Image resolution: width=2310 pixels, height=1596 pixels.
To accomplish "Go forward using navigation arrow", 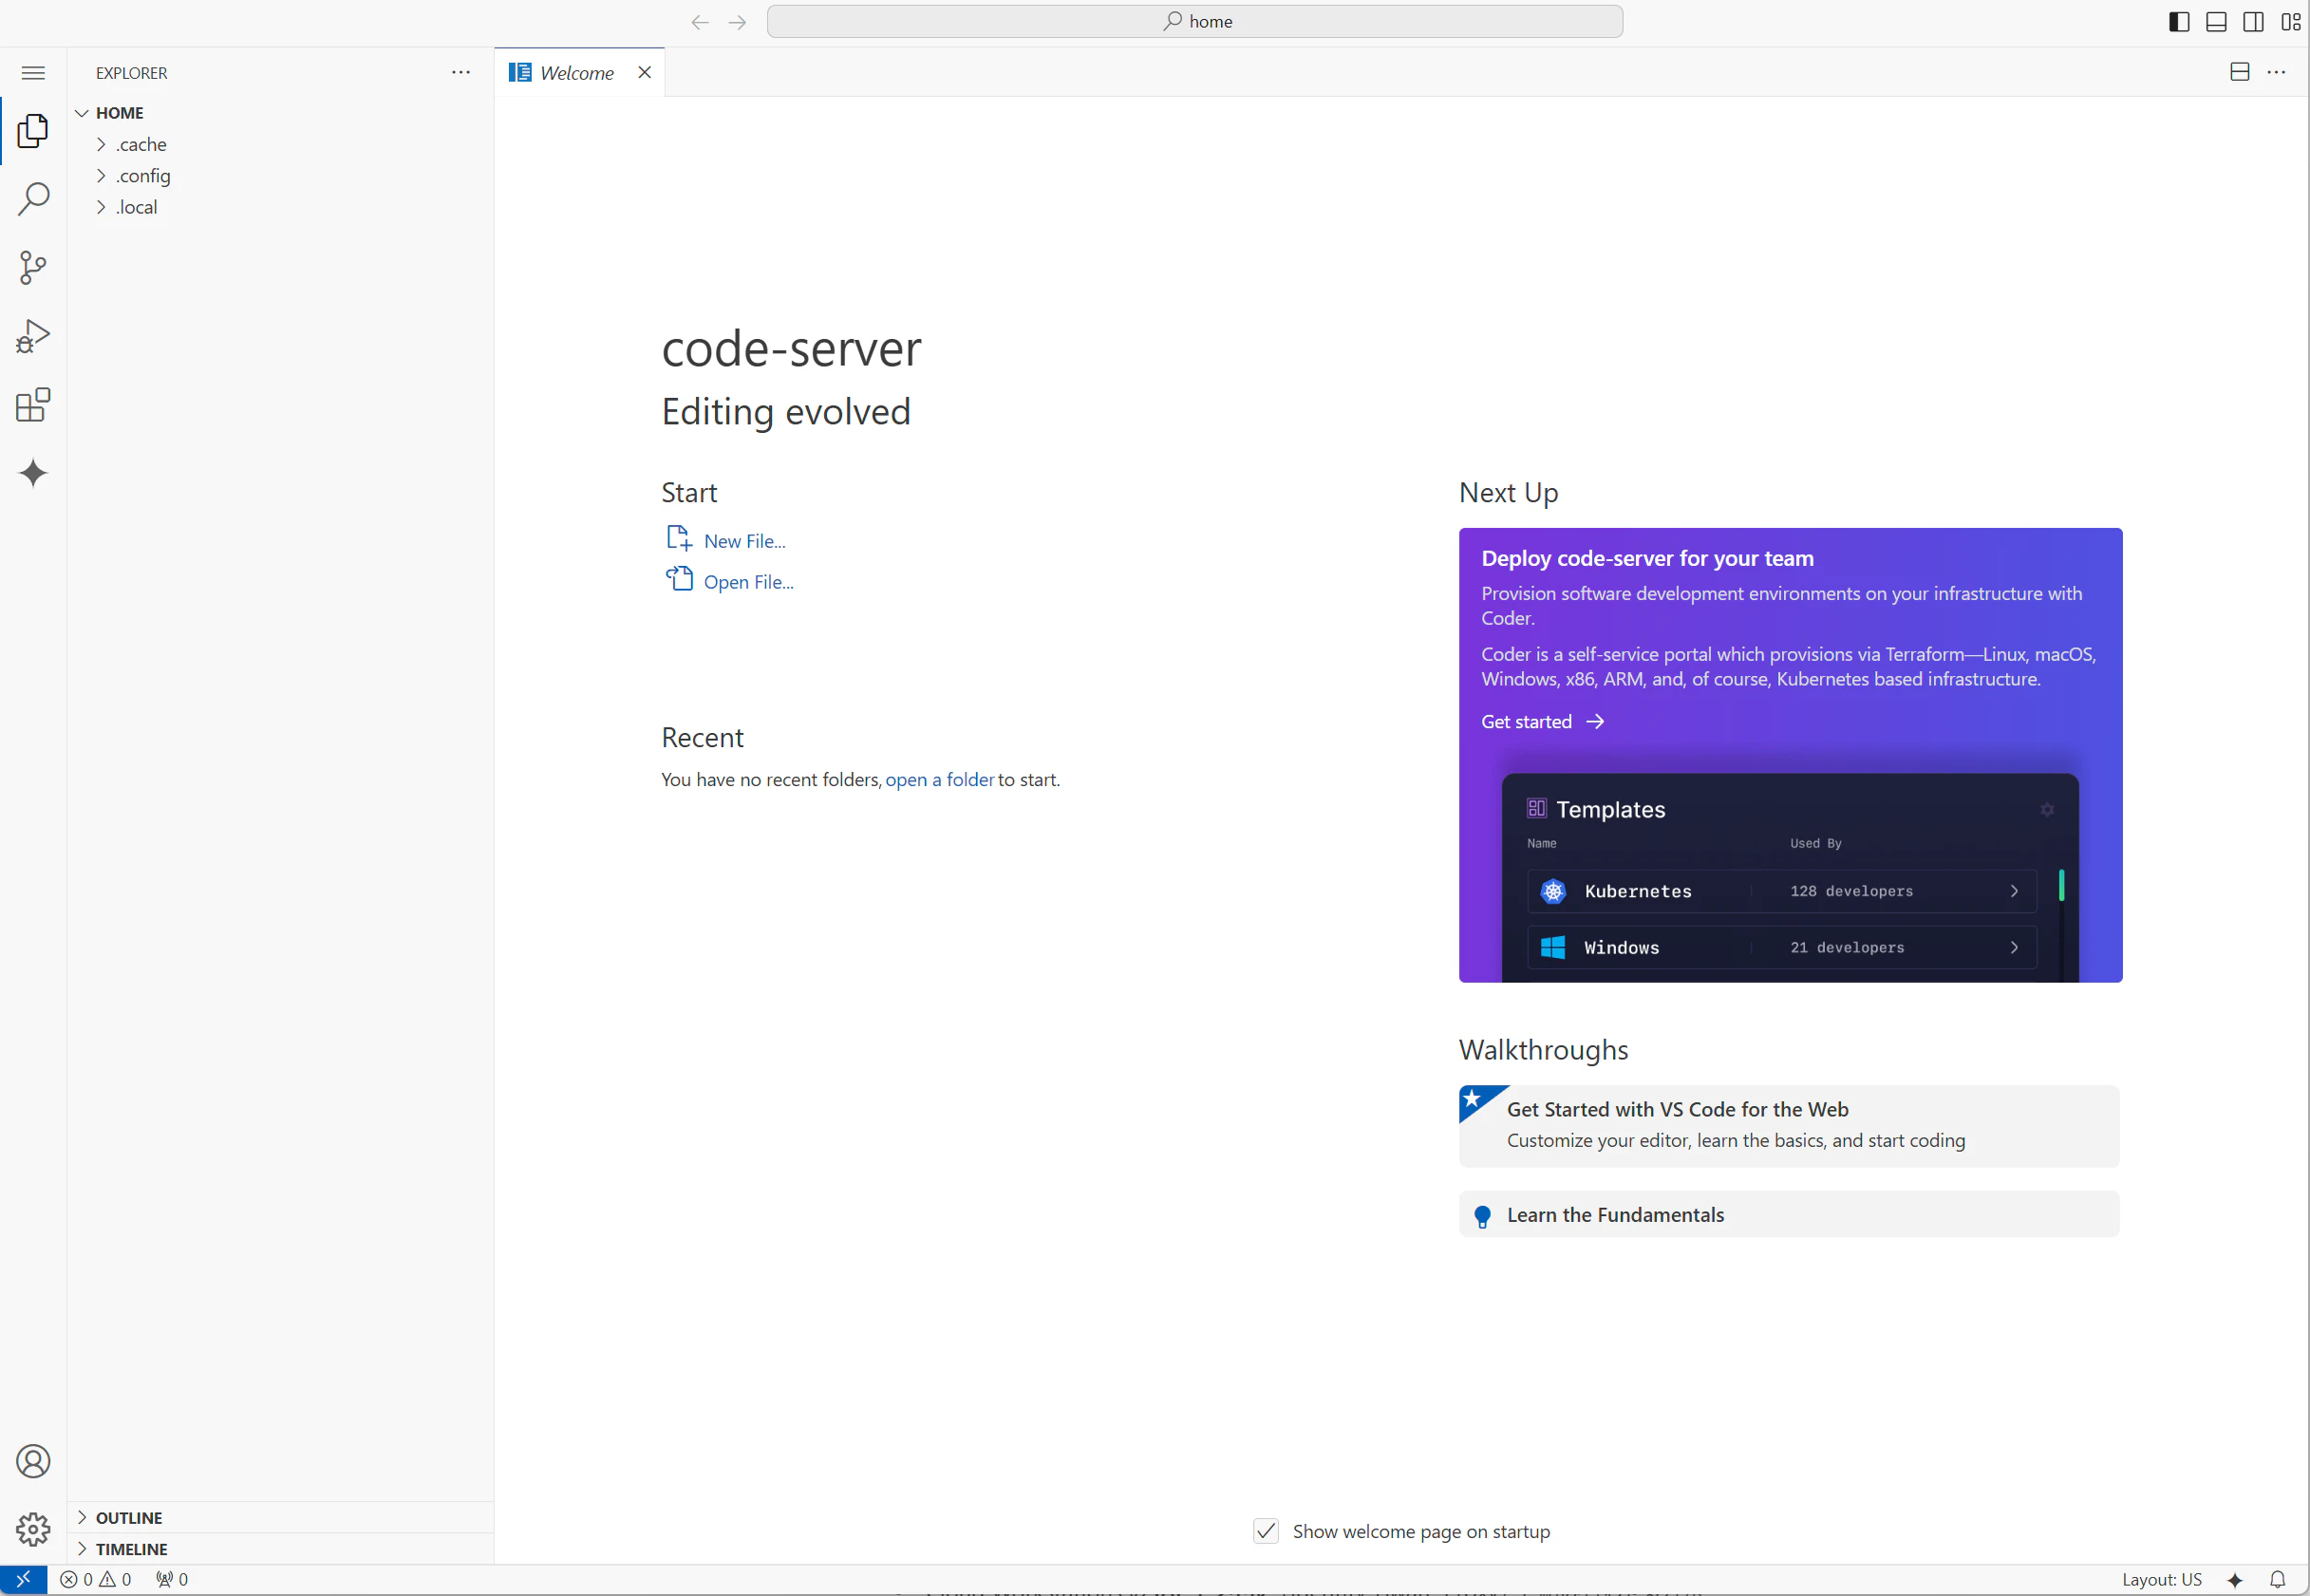I will click(737, 22).
